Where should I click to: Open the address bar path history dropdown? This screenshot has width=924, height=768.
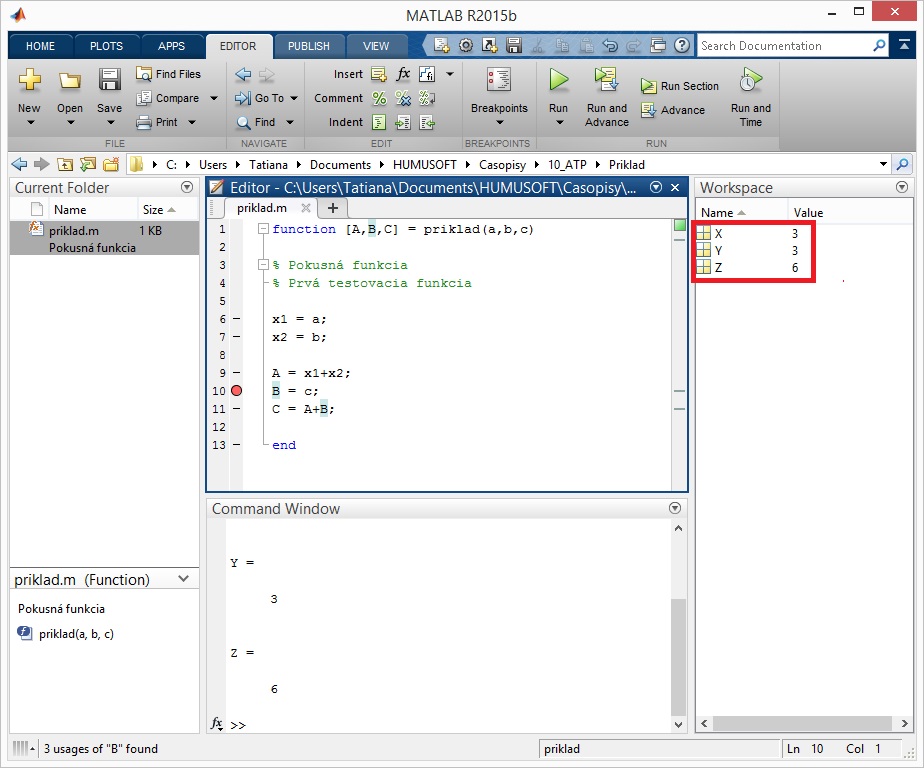click(883, 164)
